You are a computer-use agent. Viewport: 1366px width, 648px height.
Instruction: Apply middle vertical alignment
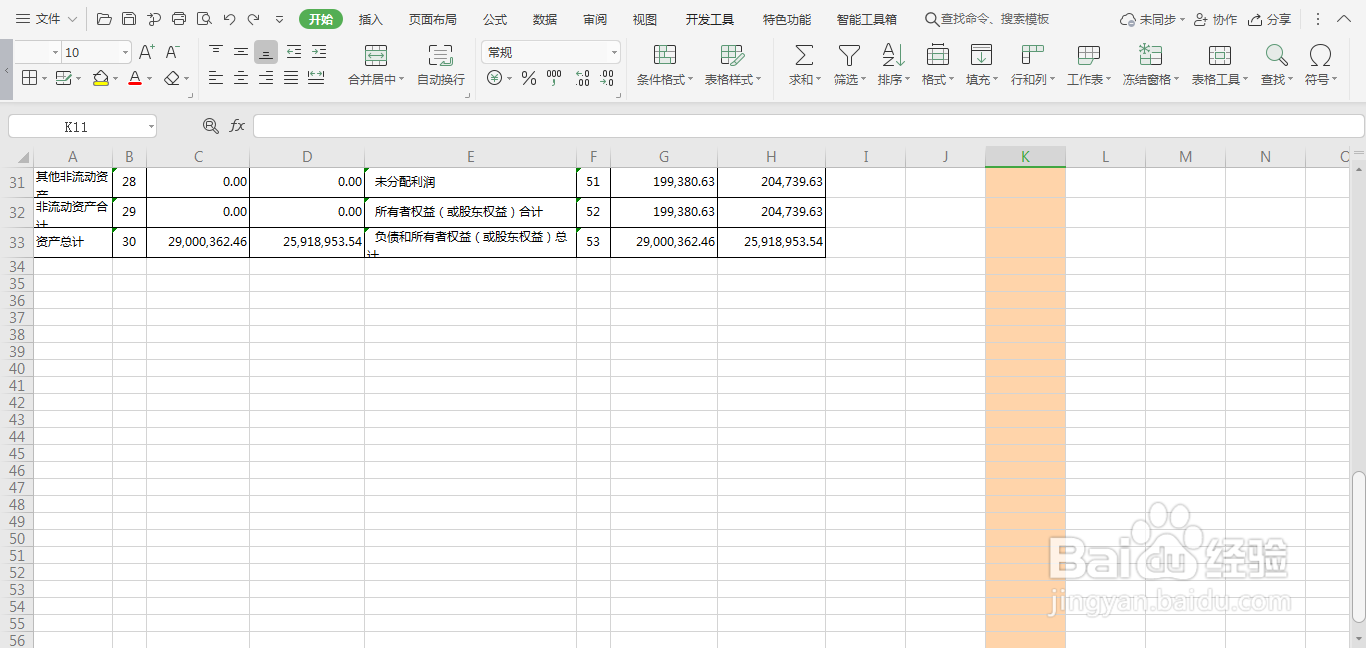[241, 52]
